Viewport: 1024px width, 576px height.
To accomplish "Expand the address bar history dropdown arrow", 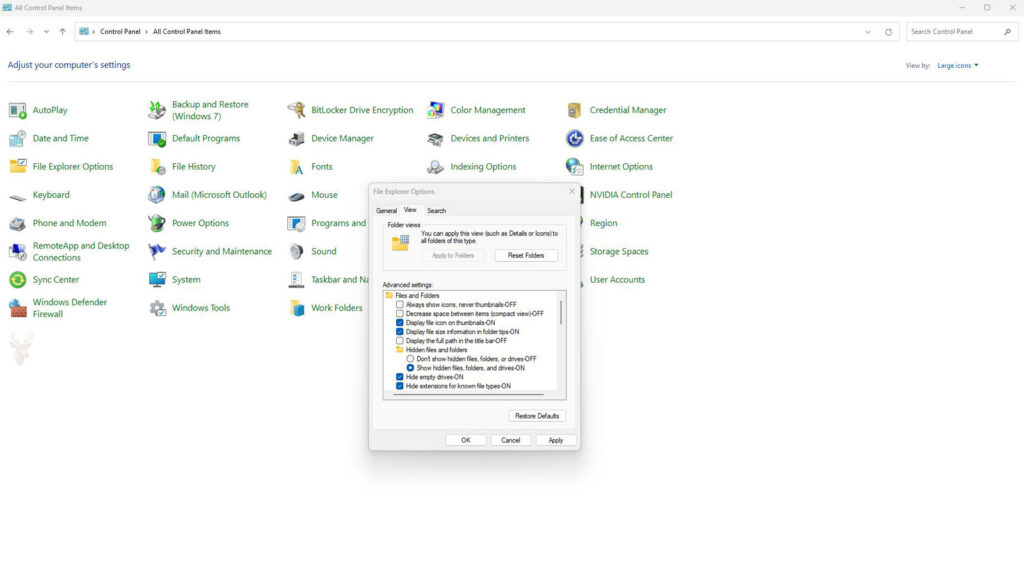I will tap(868, 32).
